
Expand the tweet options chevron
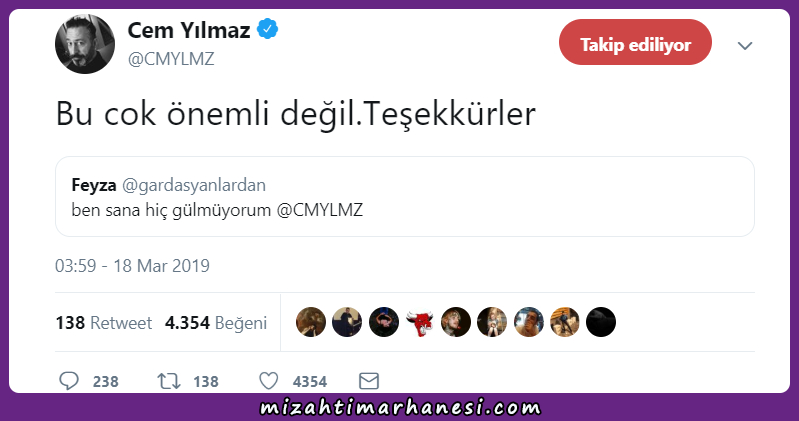745,46
